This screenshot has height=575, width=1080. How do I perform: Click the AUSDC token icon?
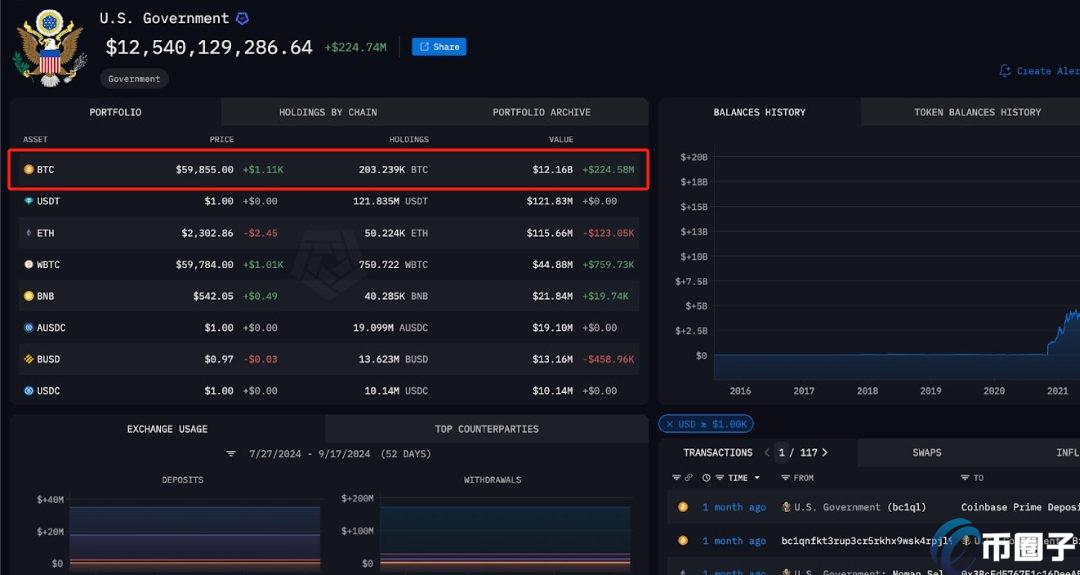(x=28, y=328)
